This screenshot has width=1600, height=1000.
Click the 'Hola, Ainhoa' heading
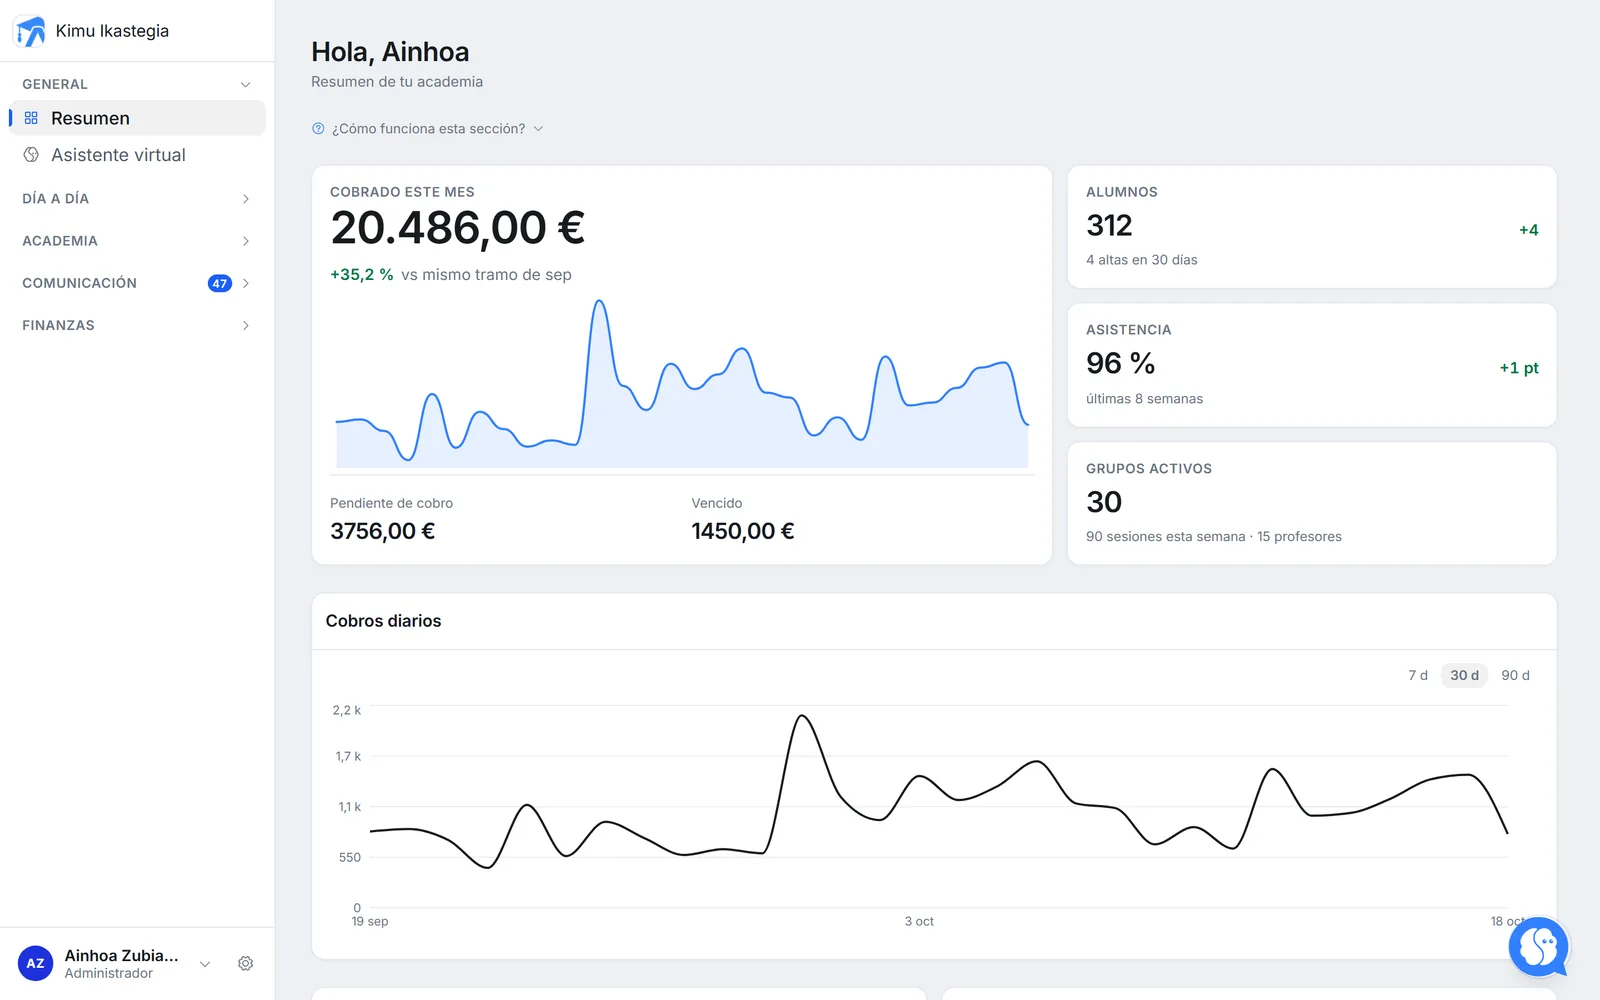tap(390, 52)
